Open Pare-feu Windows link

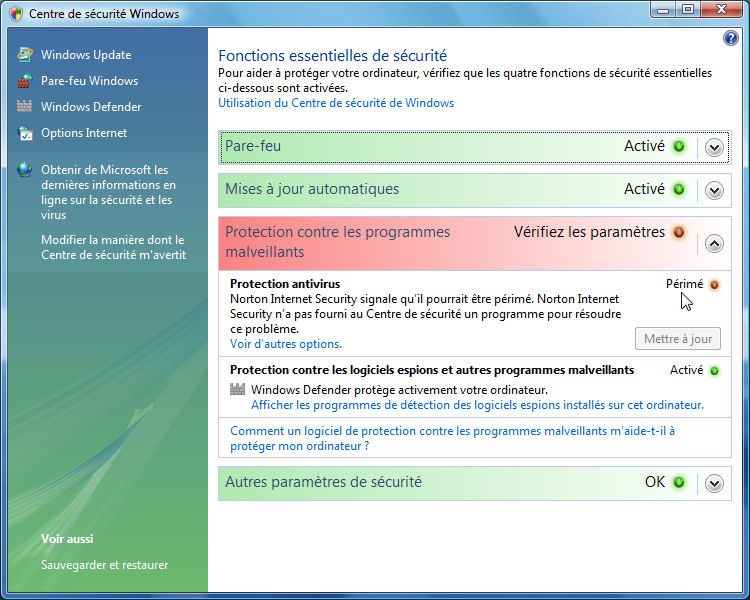click(x=89, y=81)
